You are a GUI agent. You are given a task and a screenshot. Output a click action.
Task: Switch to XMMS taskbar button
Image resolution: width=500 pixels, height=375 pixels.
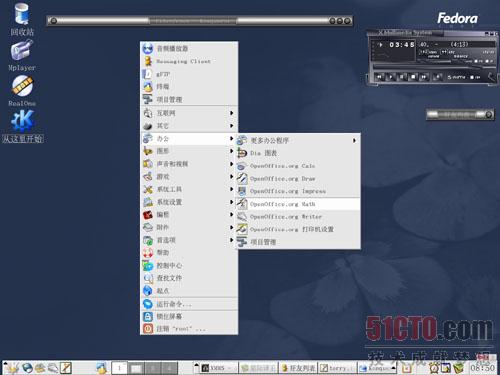click(x=219, y=368)
